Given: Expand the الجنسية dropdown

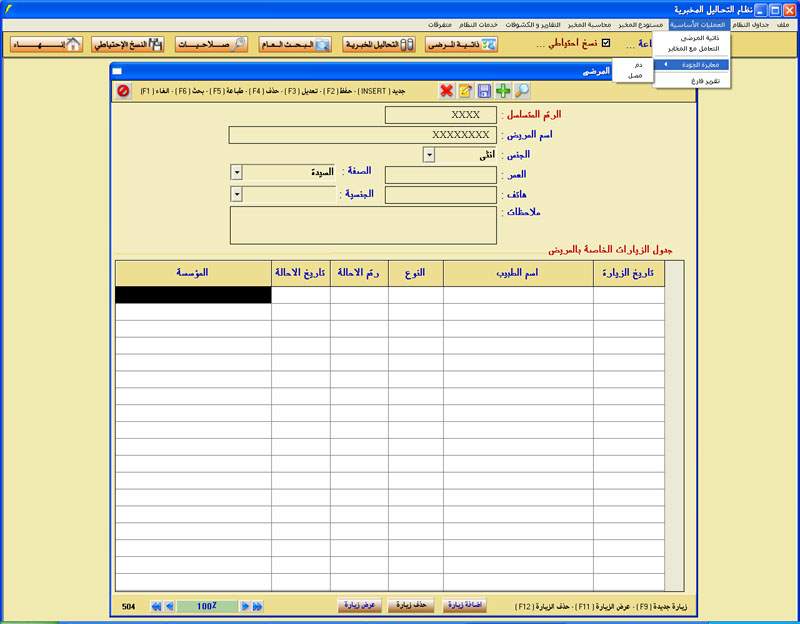Looking at the screenshot, I should point(236,194).
